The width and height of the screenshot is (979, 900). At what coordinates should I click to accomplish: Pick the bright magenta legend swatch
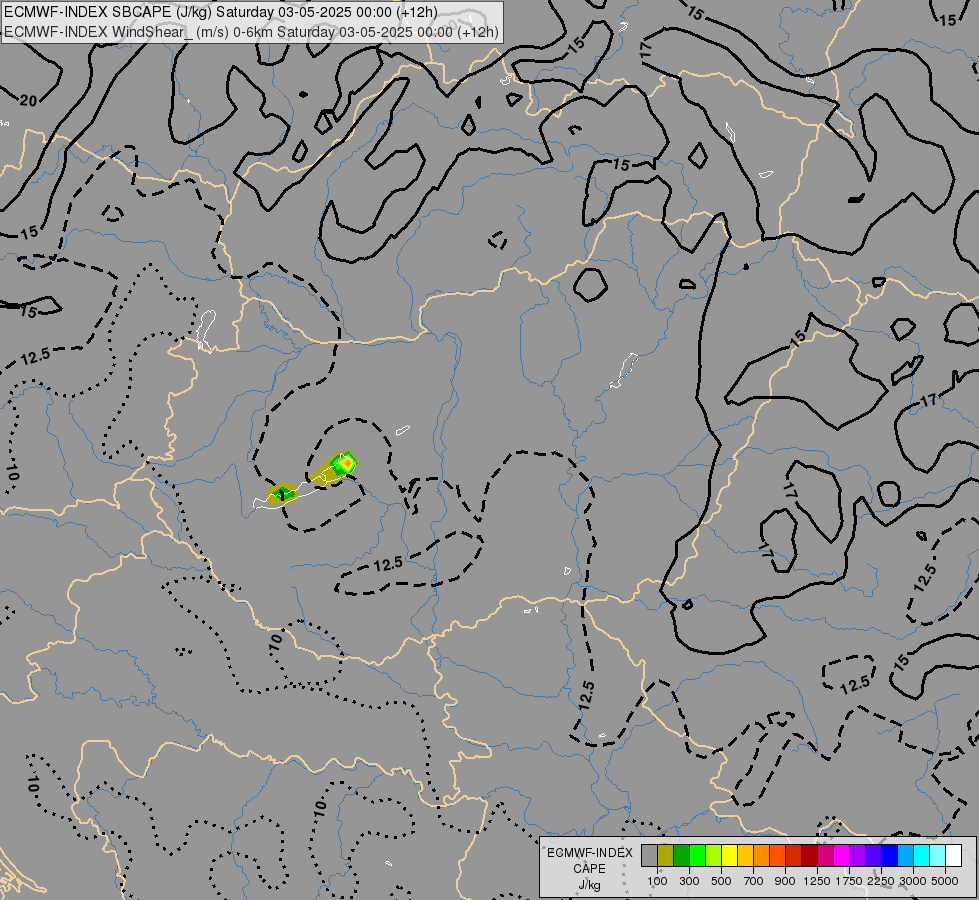[842, 855]
